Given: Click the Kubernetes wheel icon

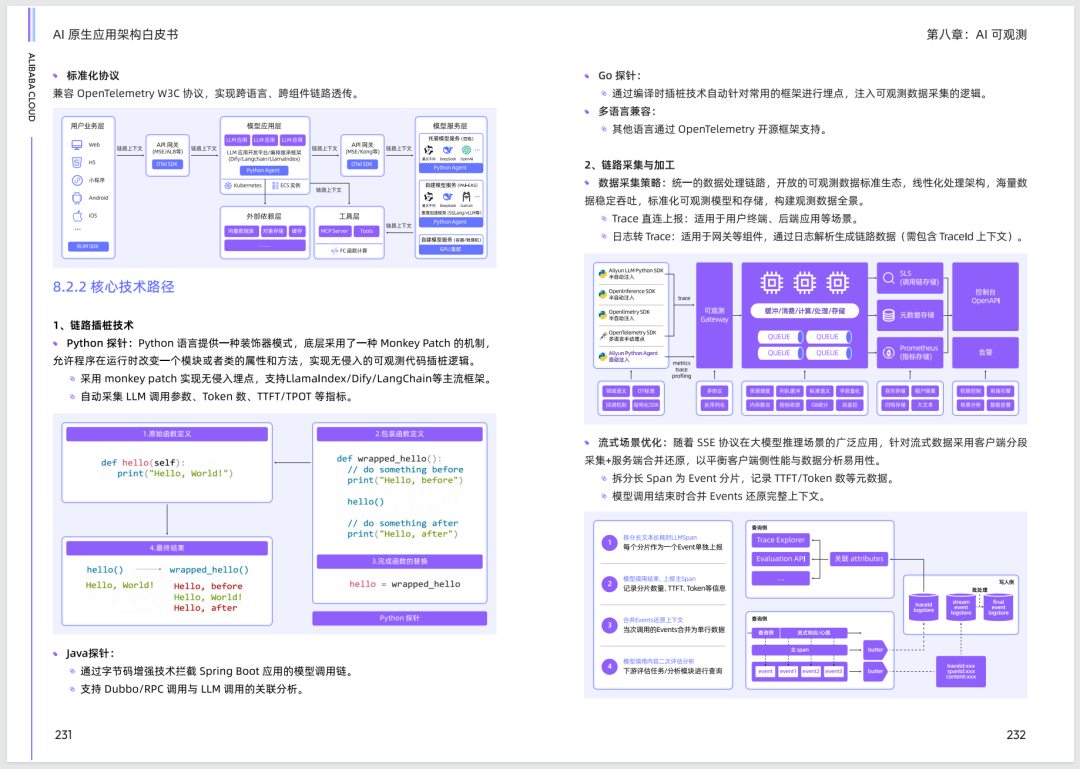Looking at the screenshot, I should [228, 185].
